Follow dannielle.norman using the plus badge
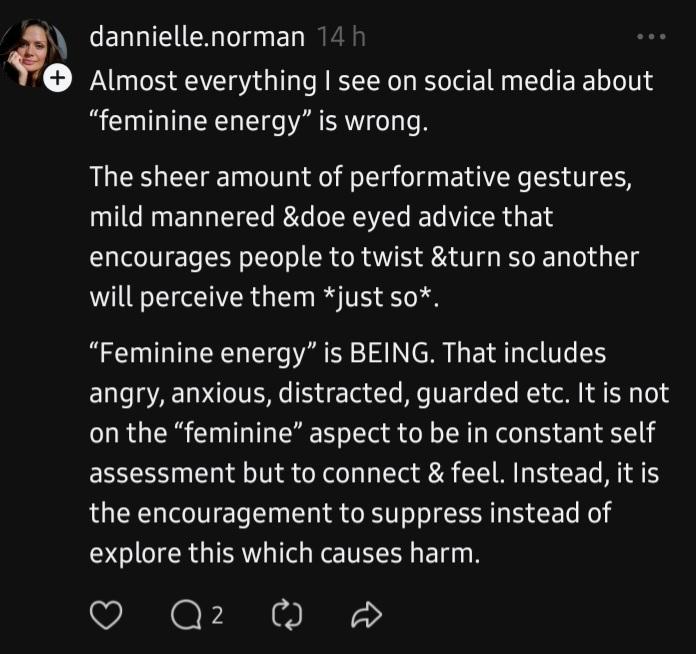 [x=58, y=78]
